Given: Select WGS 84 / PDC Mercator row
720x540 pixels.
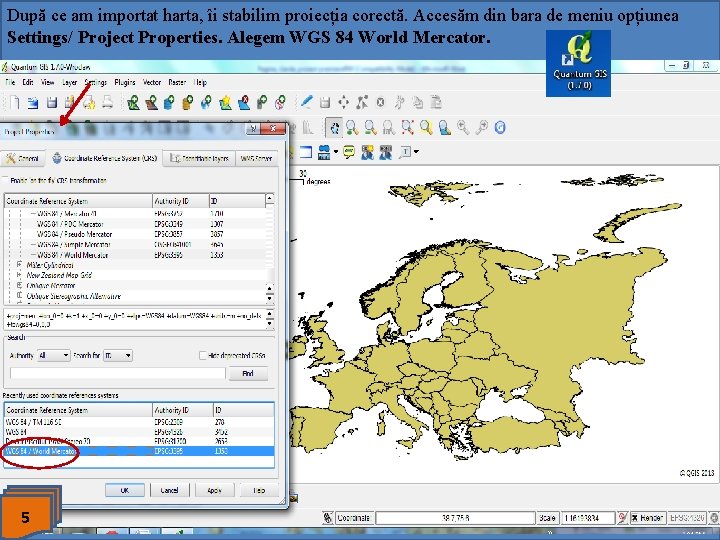Looking at the screenshot, I should (x=136, y=224).
